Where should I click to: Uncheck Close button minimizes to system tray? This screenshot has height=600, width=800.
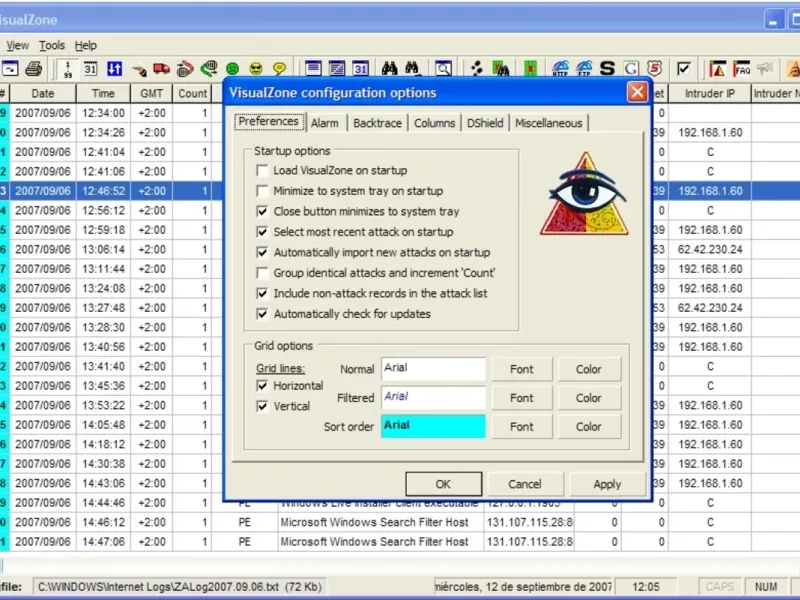(262, 211)
